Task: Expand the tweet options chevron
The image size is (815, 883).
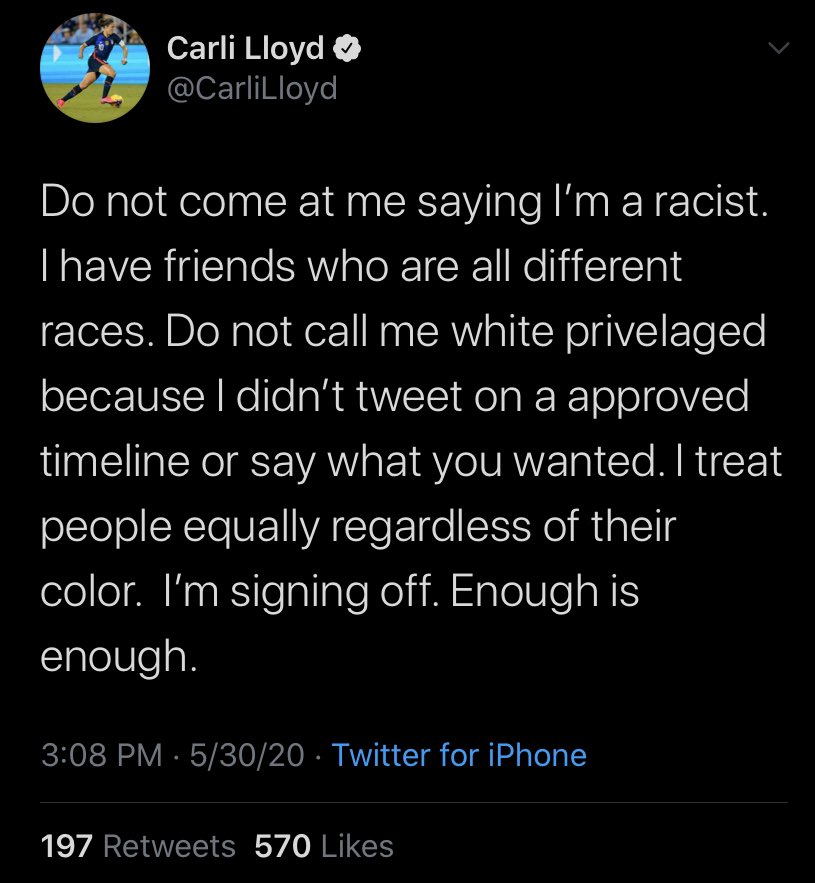Action: click(778, 47)
